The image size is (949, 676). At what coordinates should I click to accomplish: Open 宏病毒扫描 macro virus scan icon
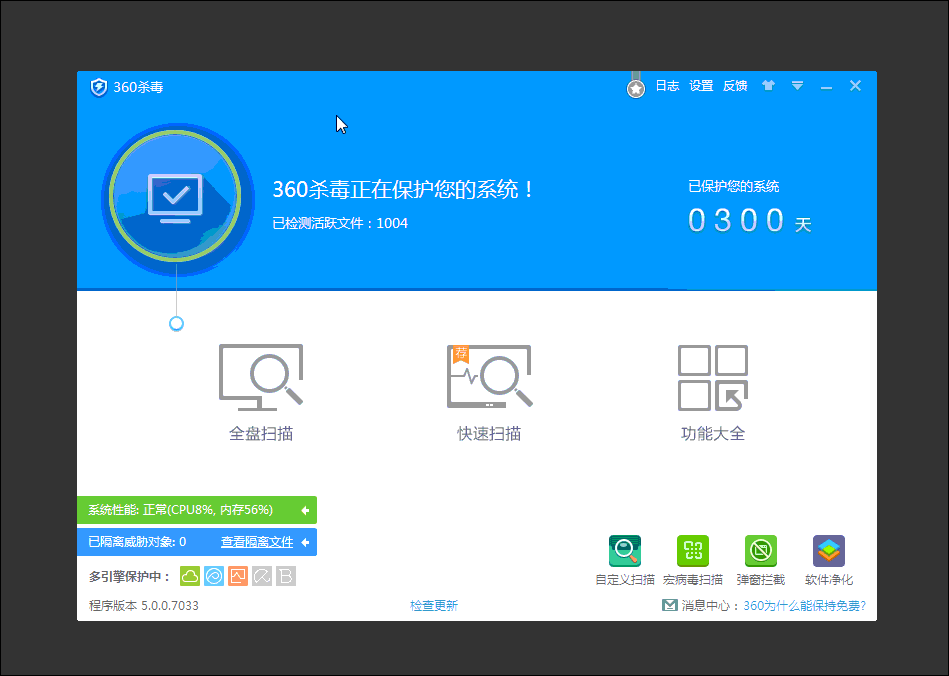tap(692, 551)
